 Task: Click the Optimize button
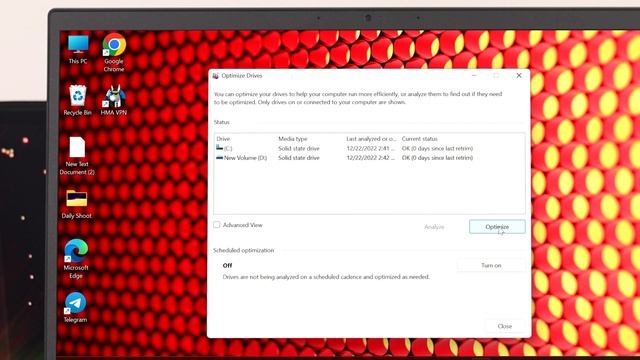coord(497,227)
